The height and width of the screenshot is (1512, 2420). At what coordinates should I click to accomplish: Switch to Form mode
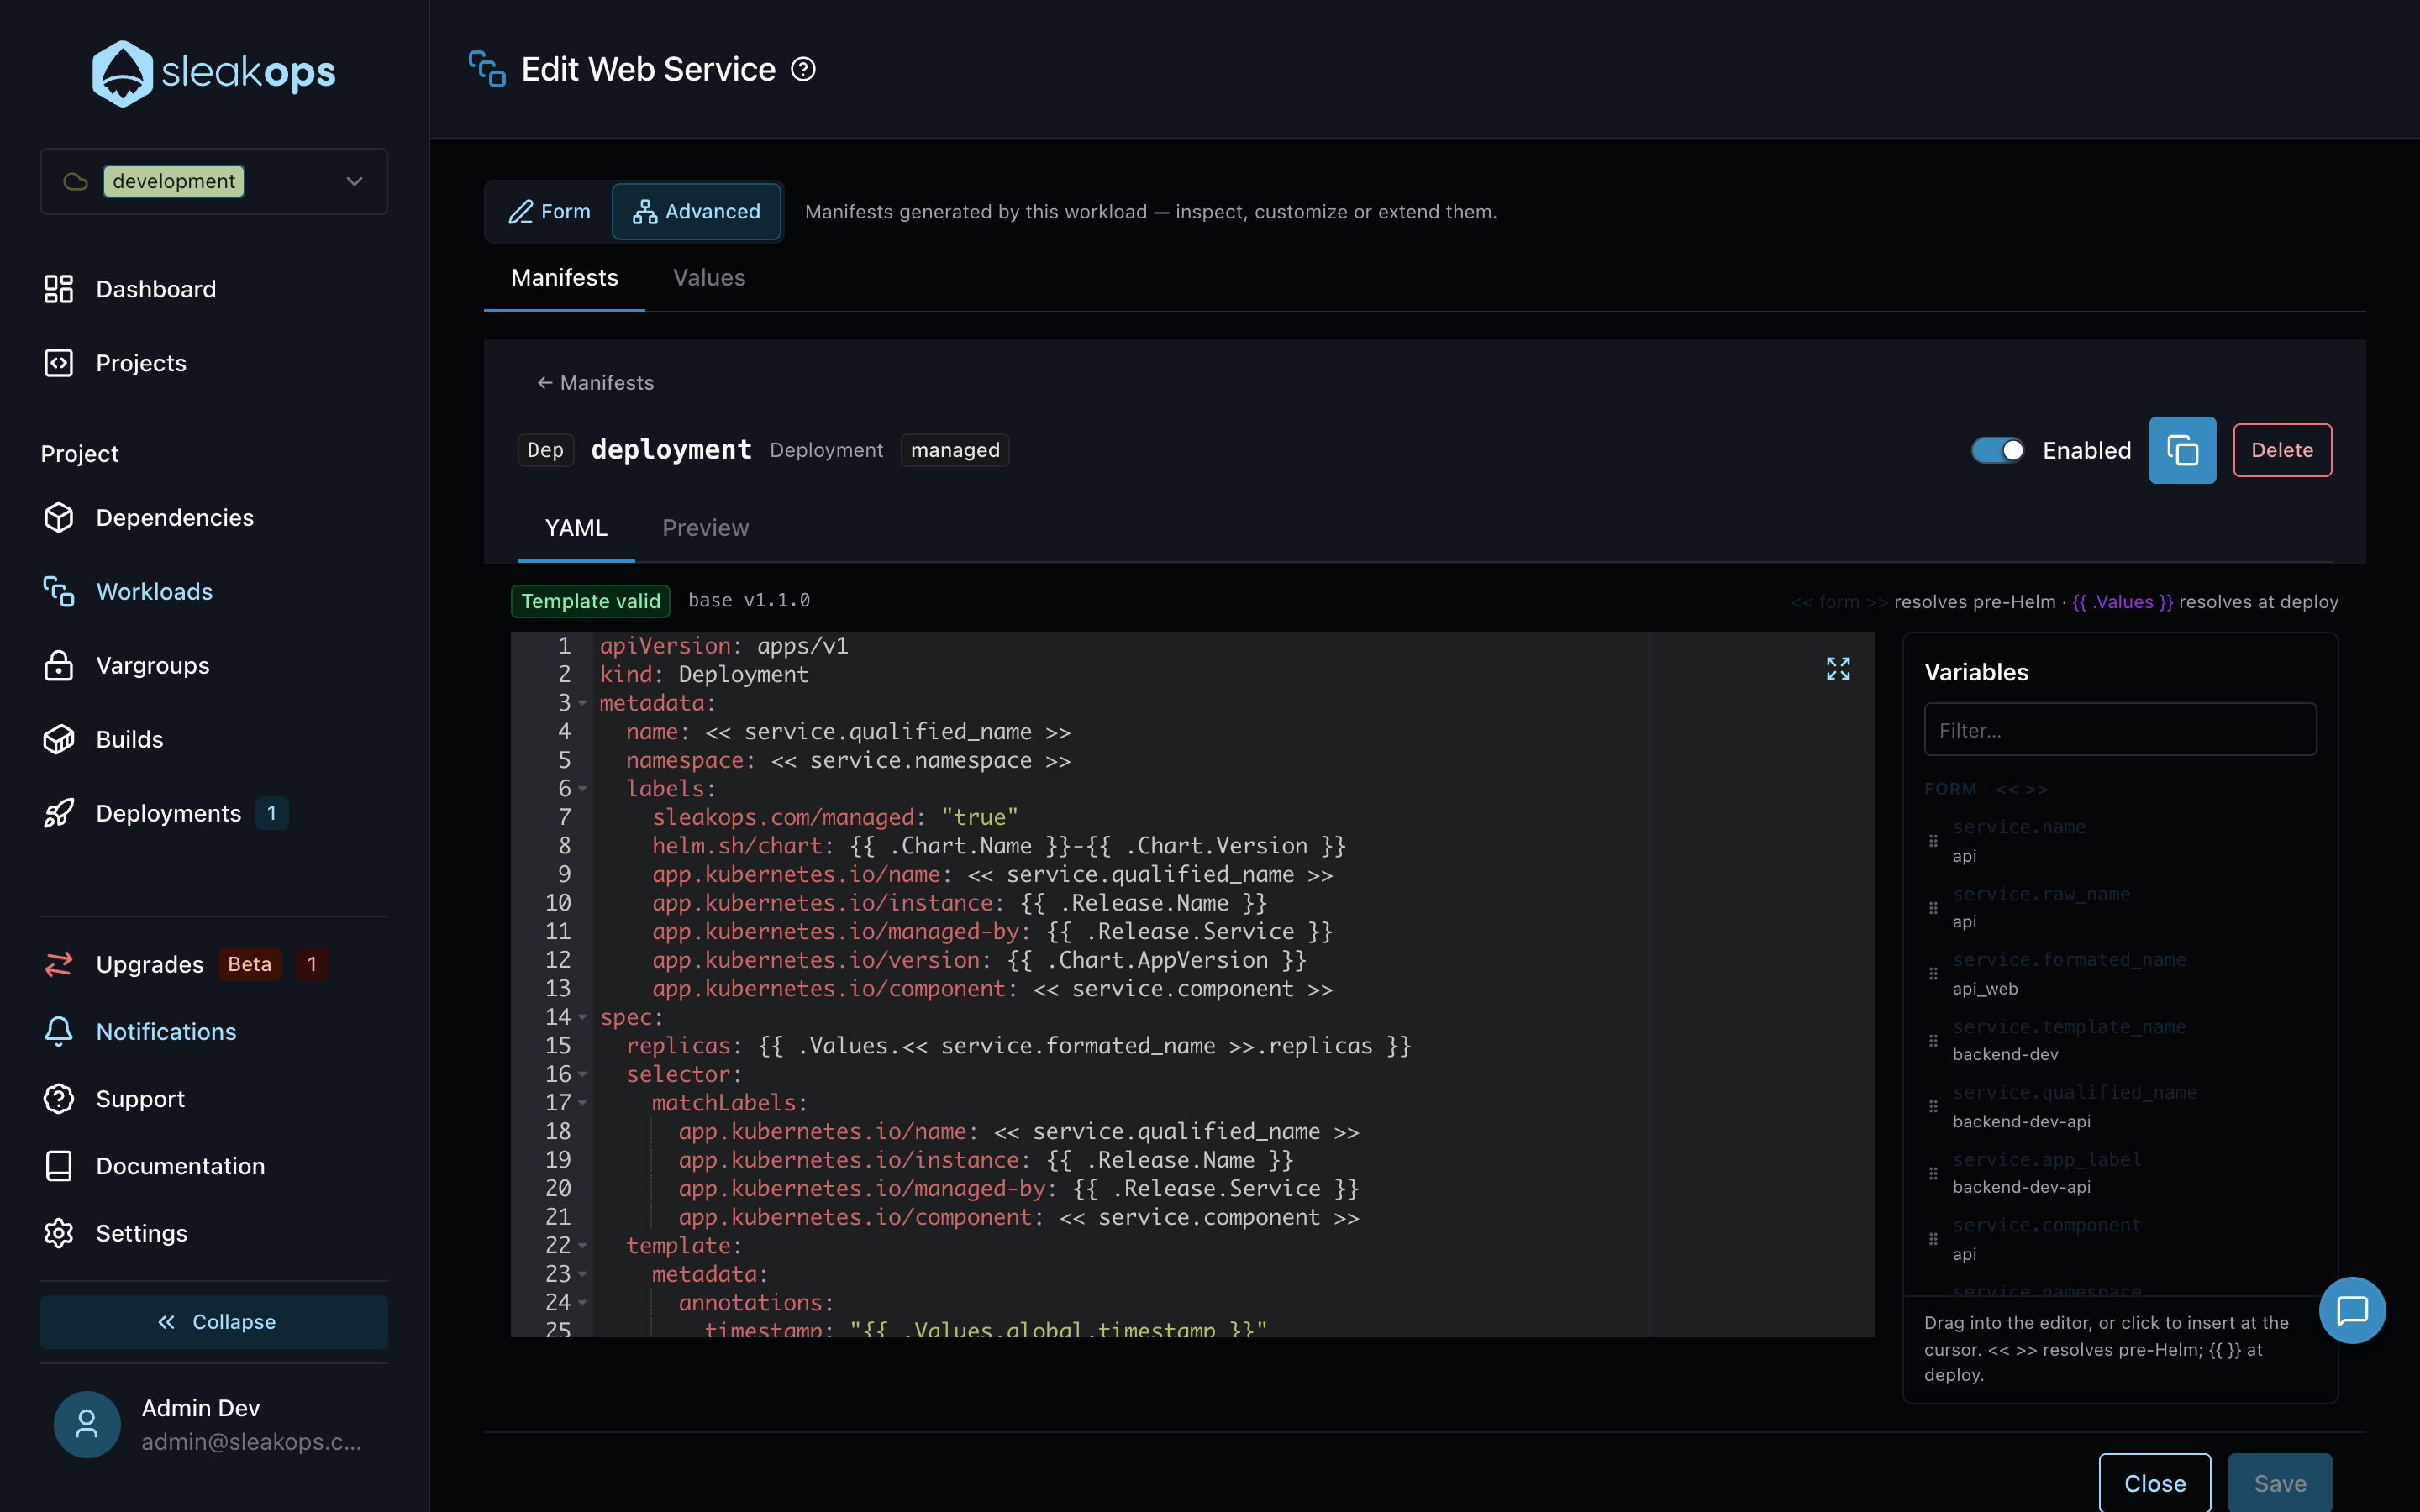pyautogui.click(x=549, y=211)
